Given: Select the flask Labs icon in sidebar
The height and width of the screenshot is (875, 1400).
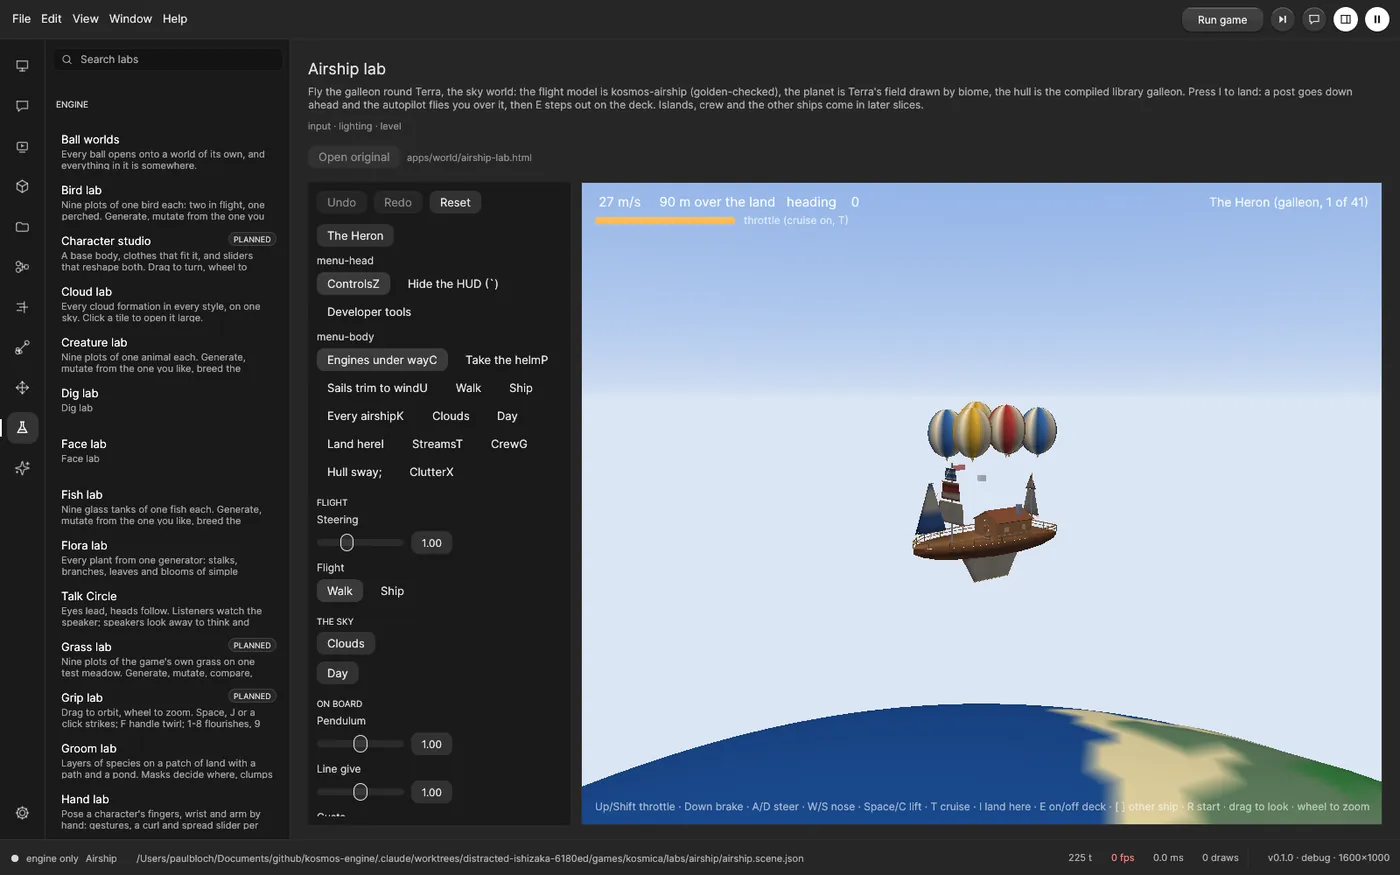Looking at the screenshot, I should pos(22,428).
